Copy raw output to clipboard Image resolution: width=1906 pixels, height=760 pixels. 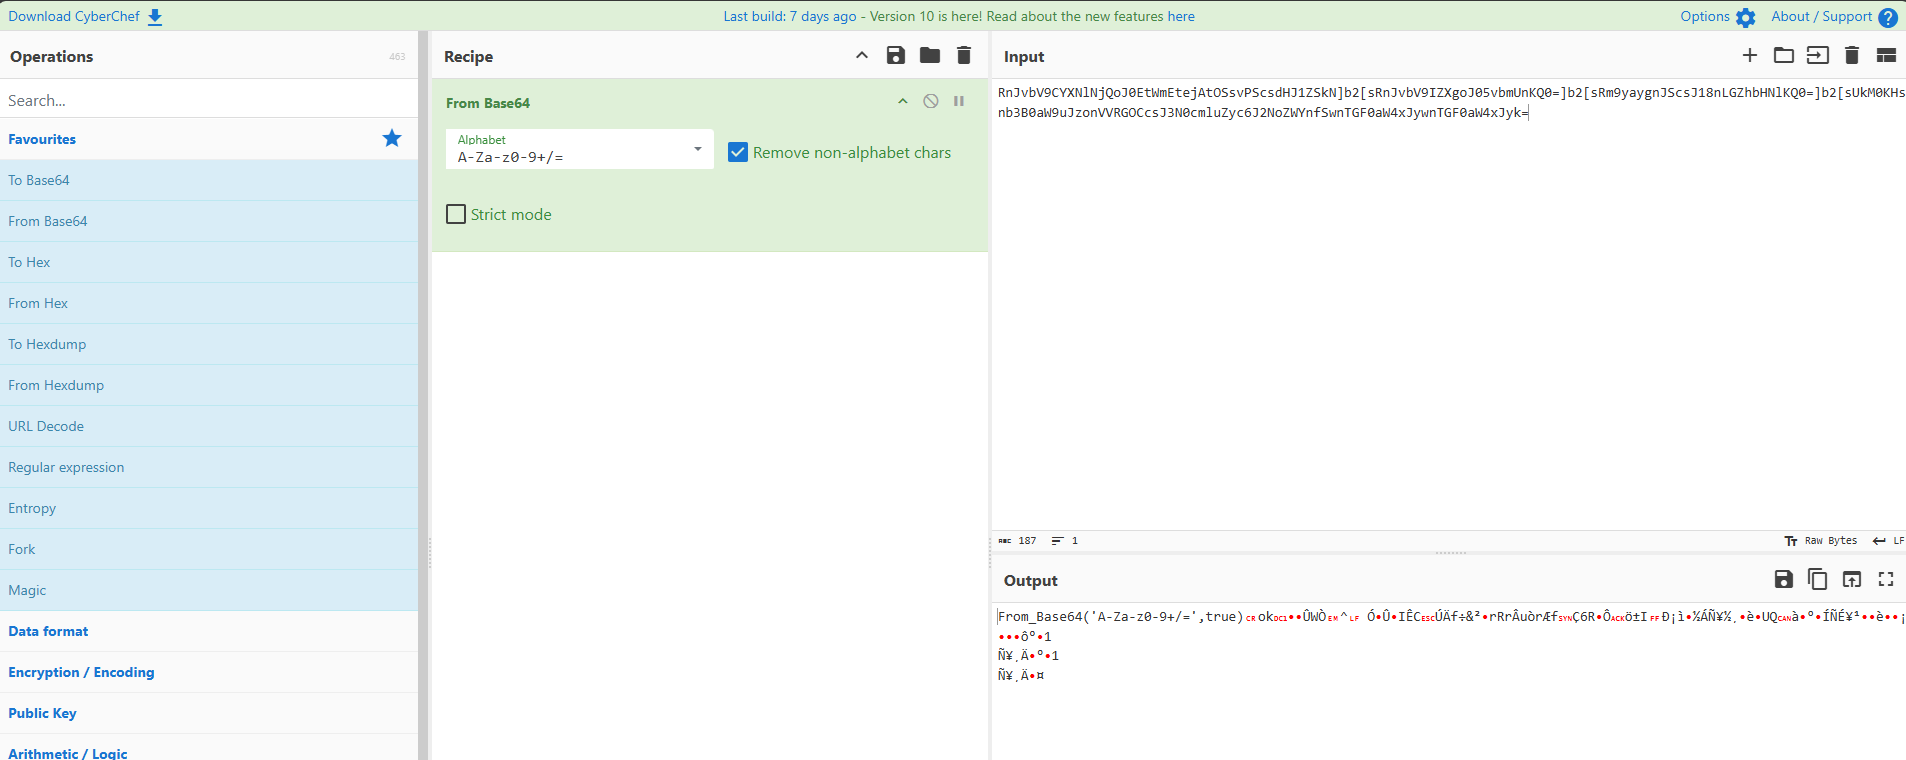tap(1818, 579)
